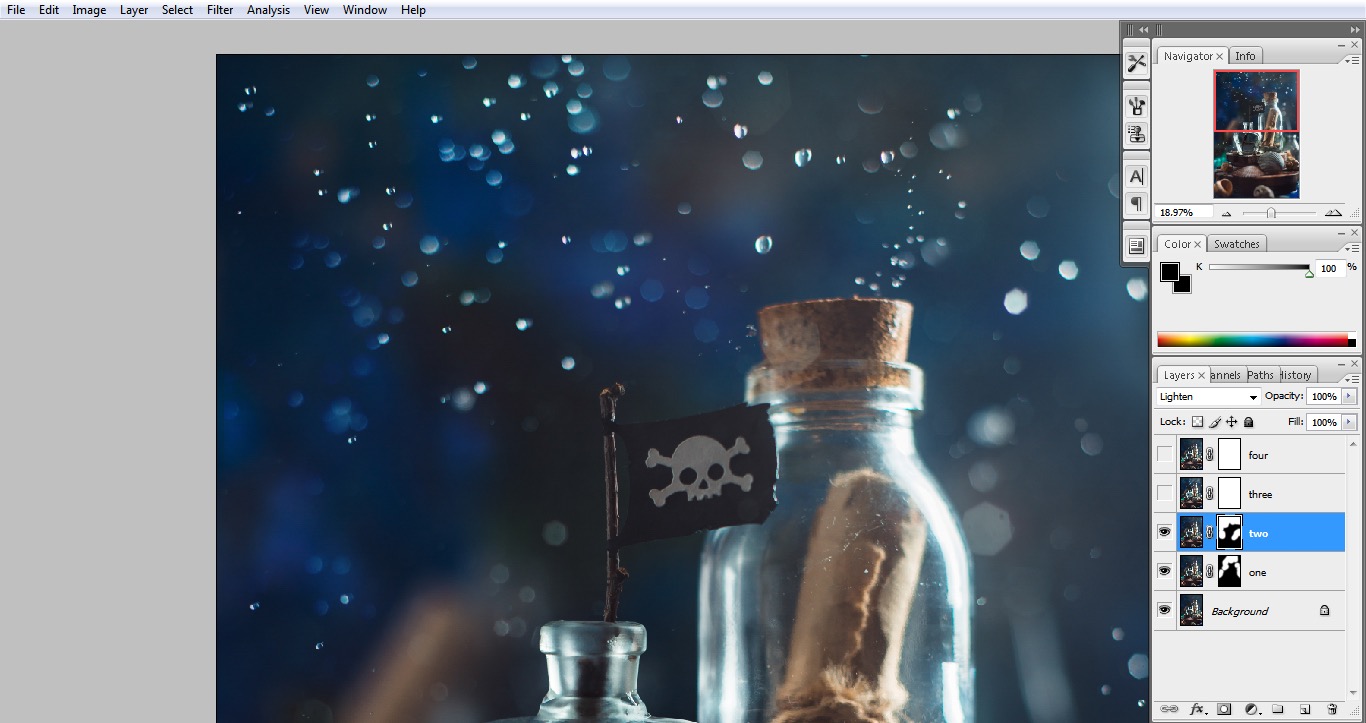Open the Analysis menu
Viewport: 1366px width, 723px height.
268,10
